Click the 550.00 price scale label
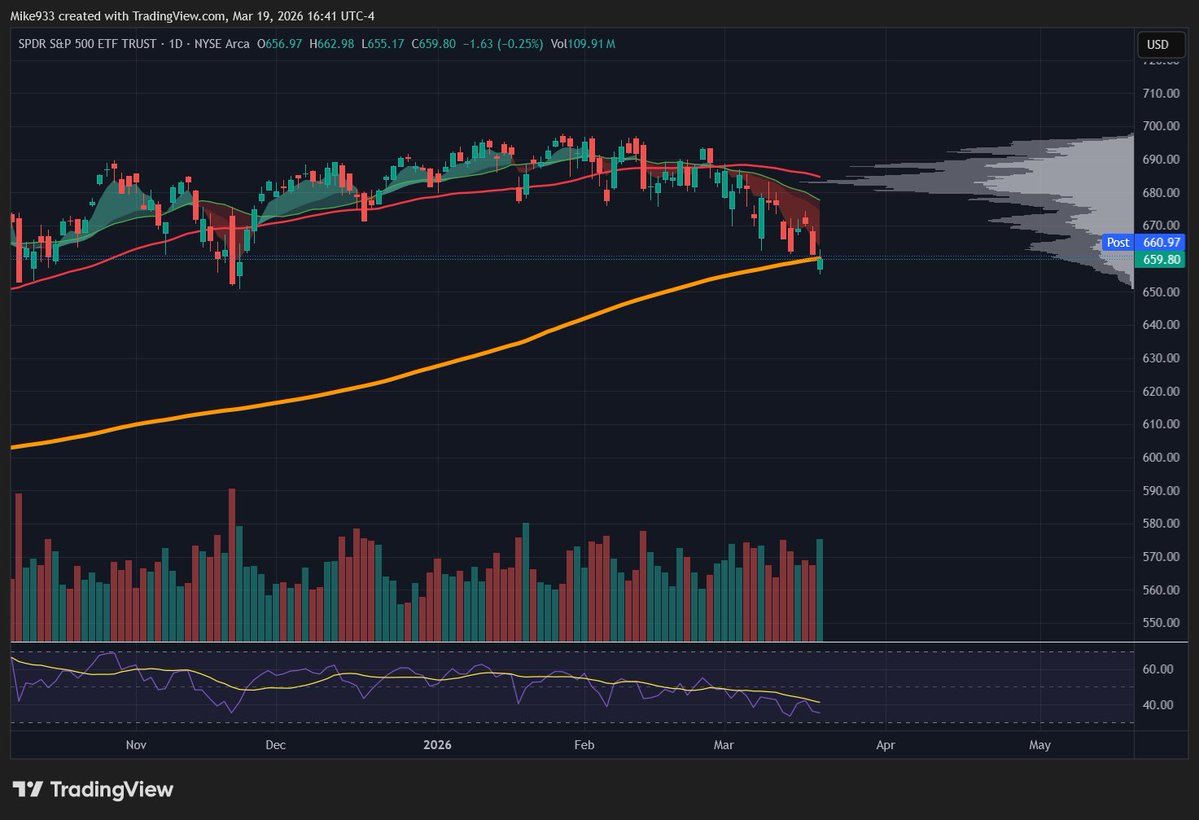Viewport: 1199px width, 820px height. pos(1161,623)
